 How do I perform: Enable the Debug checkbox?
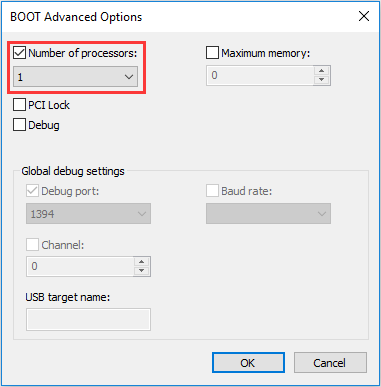[19, 125]
